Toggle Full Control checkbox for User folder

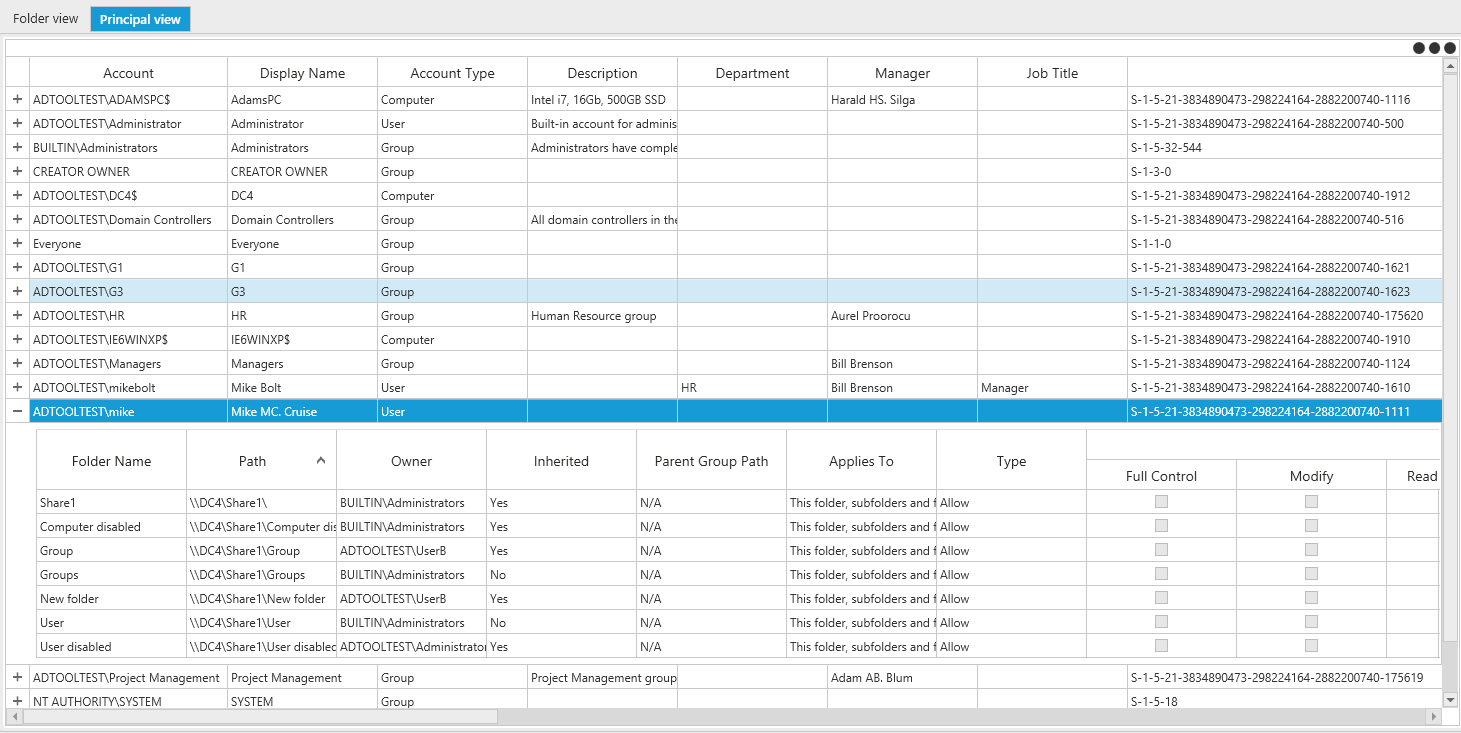(x=1161, y=622)
